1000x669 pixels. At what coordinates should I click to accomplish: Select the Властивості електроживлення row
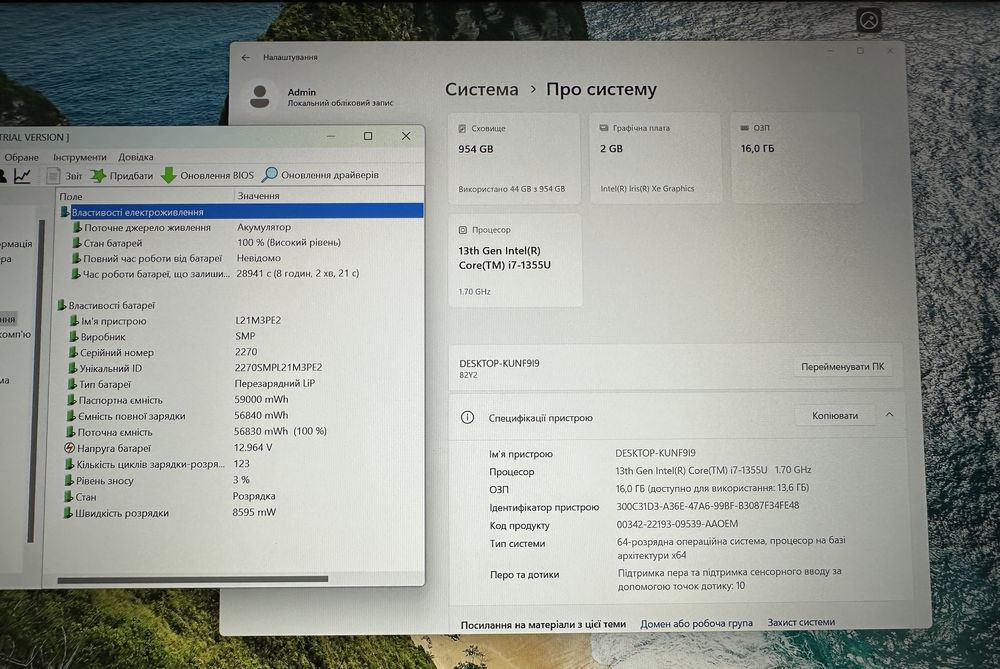click(240, 212)
